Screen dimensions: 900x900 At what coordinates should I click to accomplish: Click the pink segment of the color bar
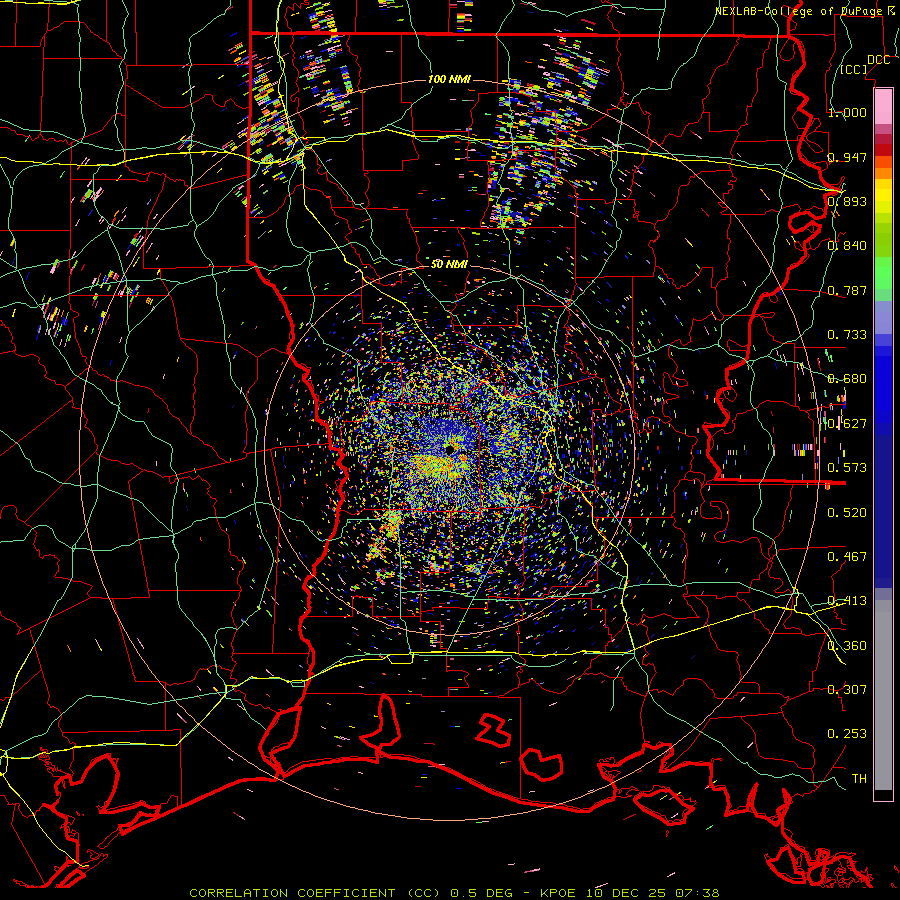pos(883,107)
